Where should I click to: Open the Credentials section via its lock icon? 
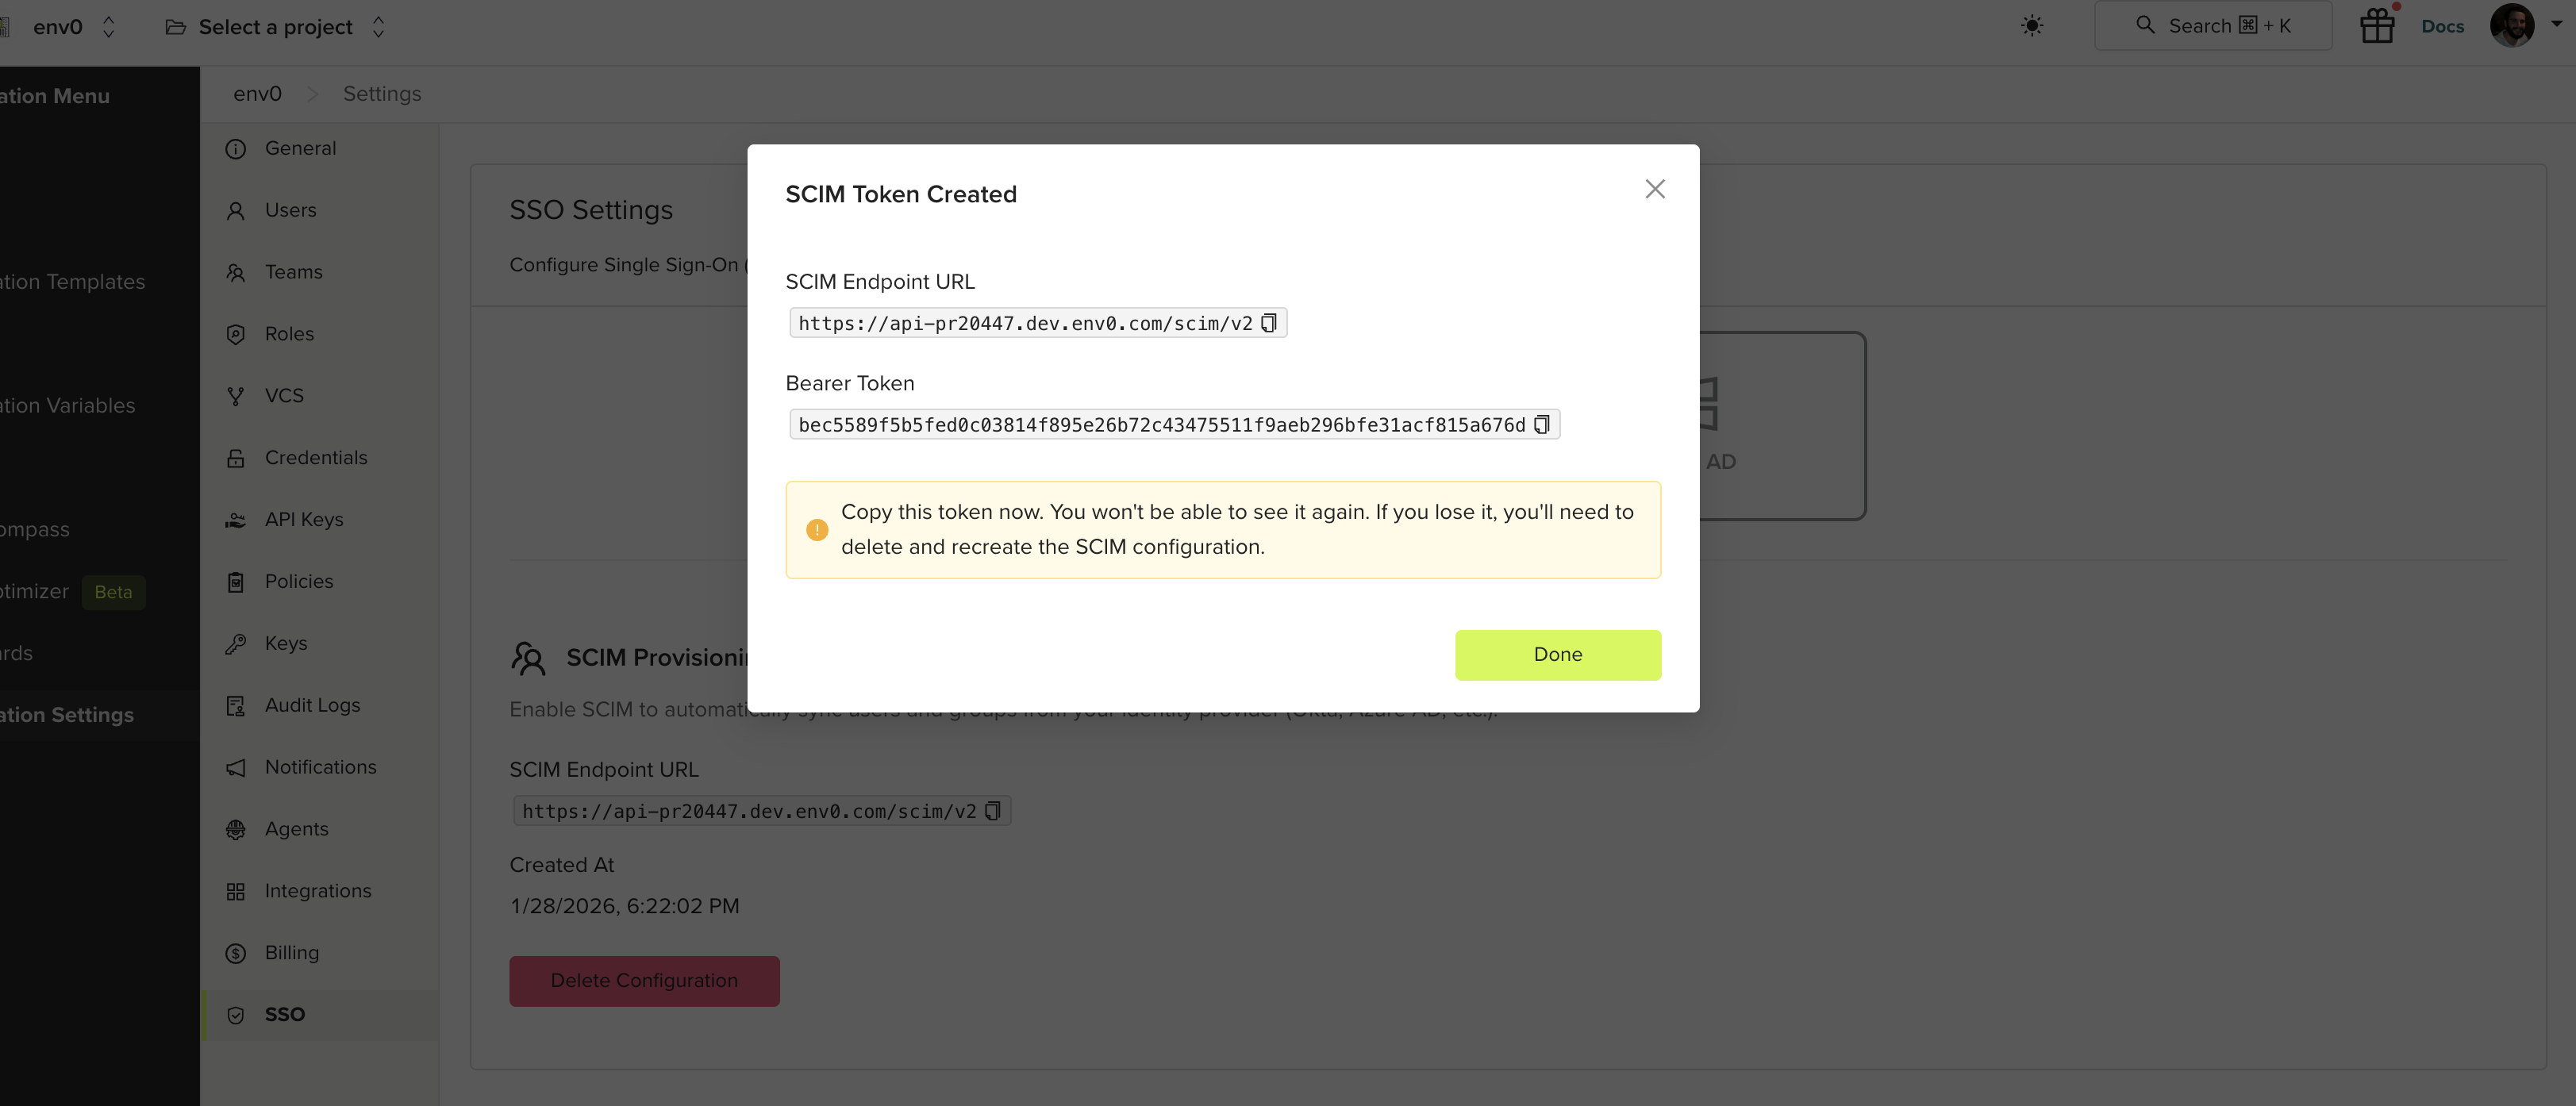point(236,457)
